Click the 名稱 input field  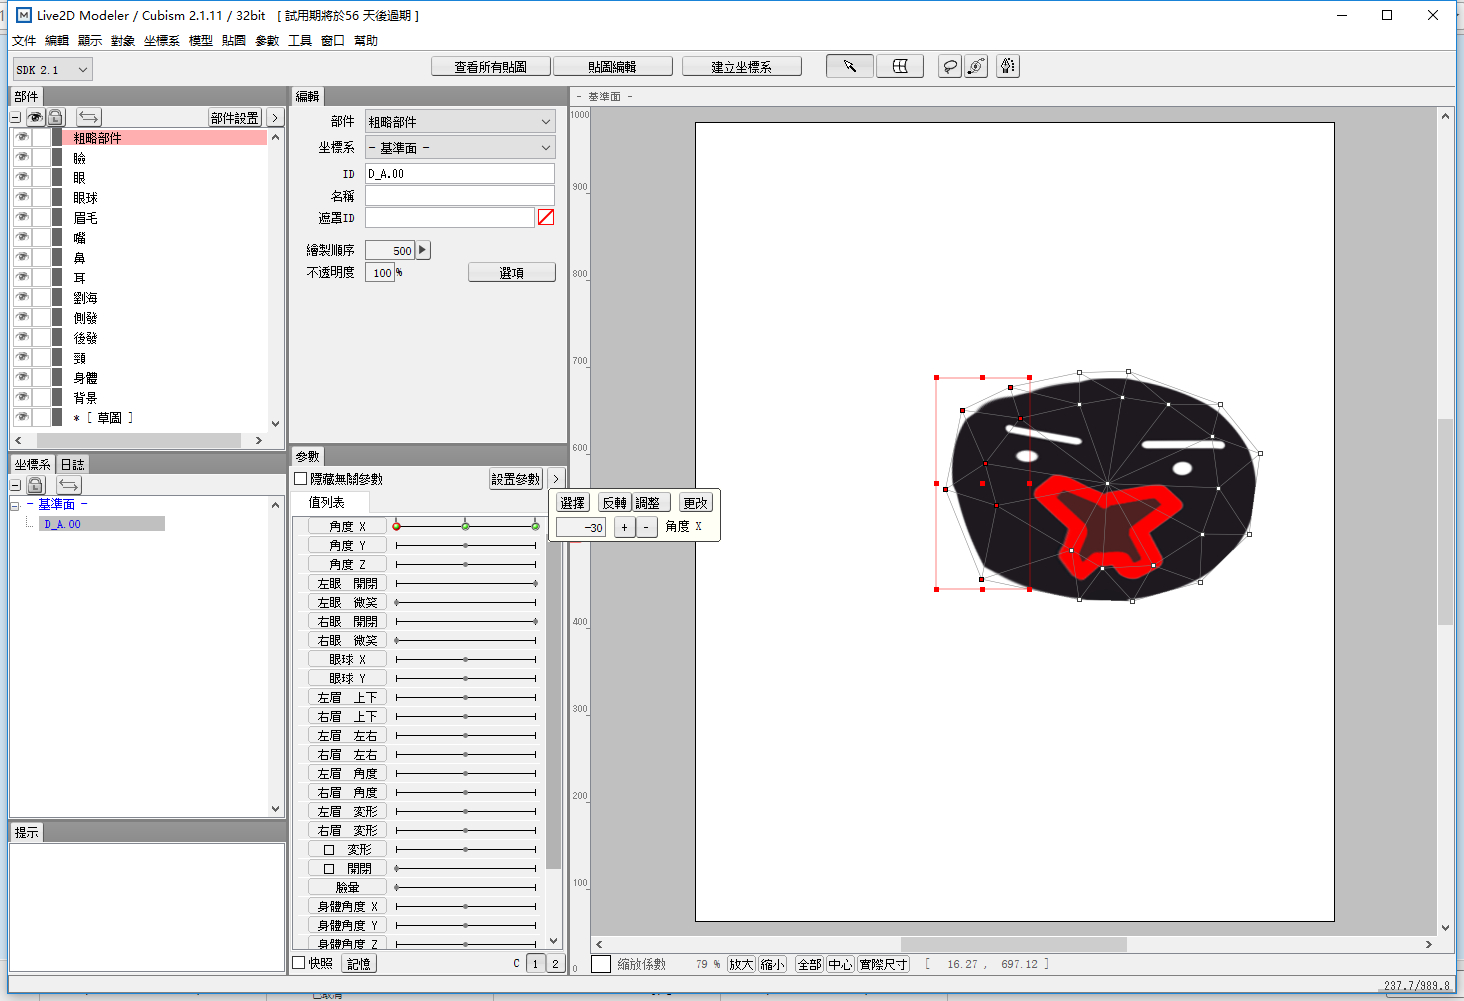[460, 195]
